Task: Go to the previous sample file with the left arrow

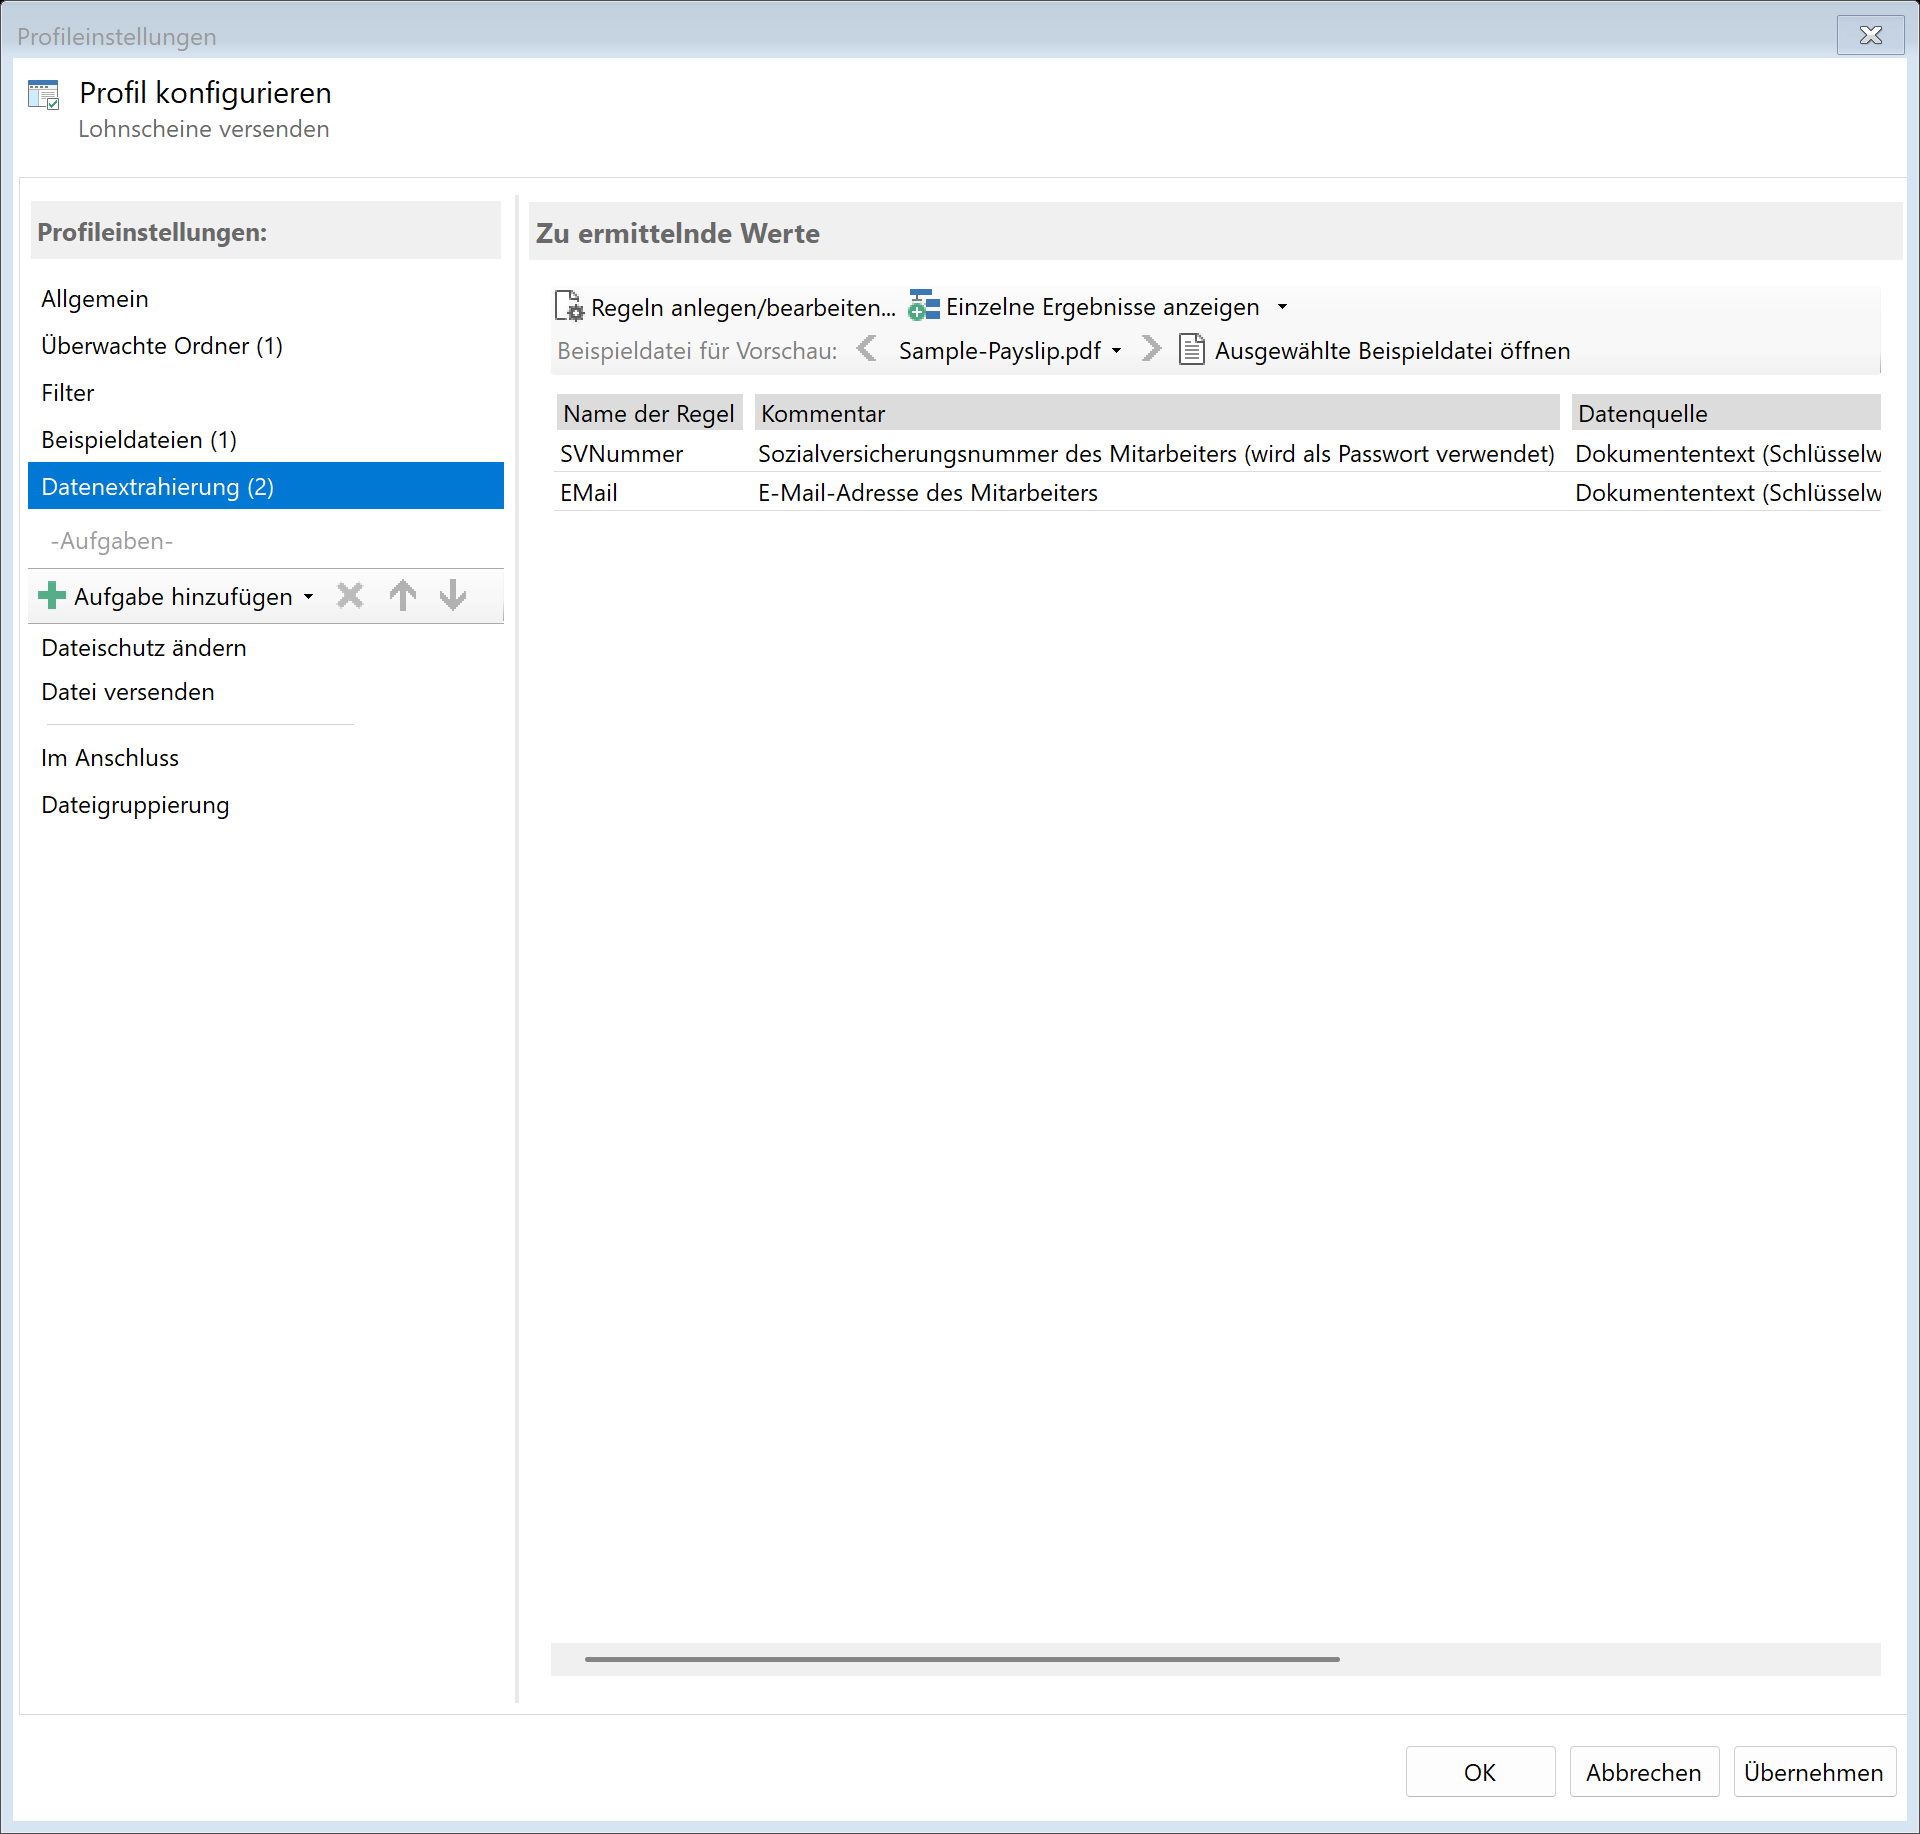Action: [867, 350]
